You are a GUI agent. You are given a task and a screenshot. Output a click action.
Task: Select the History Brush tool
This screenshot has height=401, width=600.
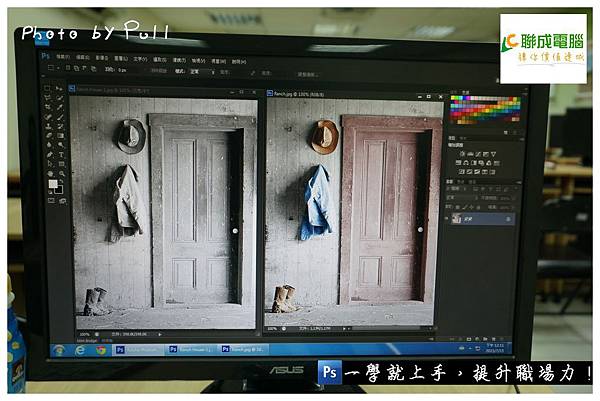pyautogui.click(x=61, y=126)
